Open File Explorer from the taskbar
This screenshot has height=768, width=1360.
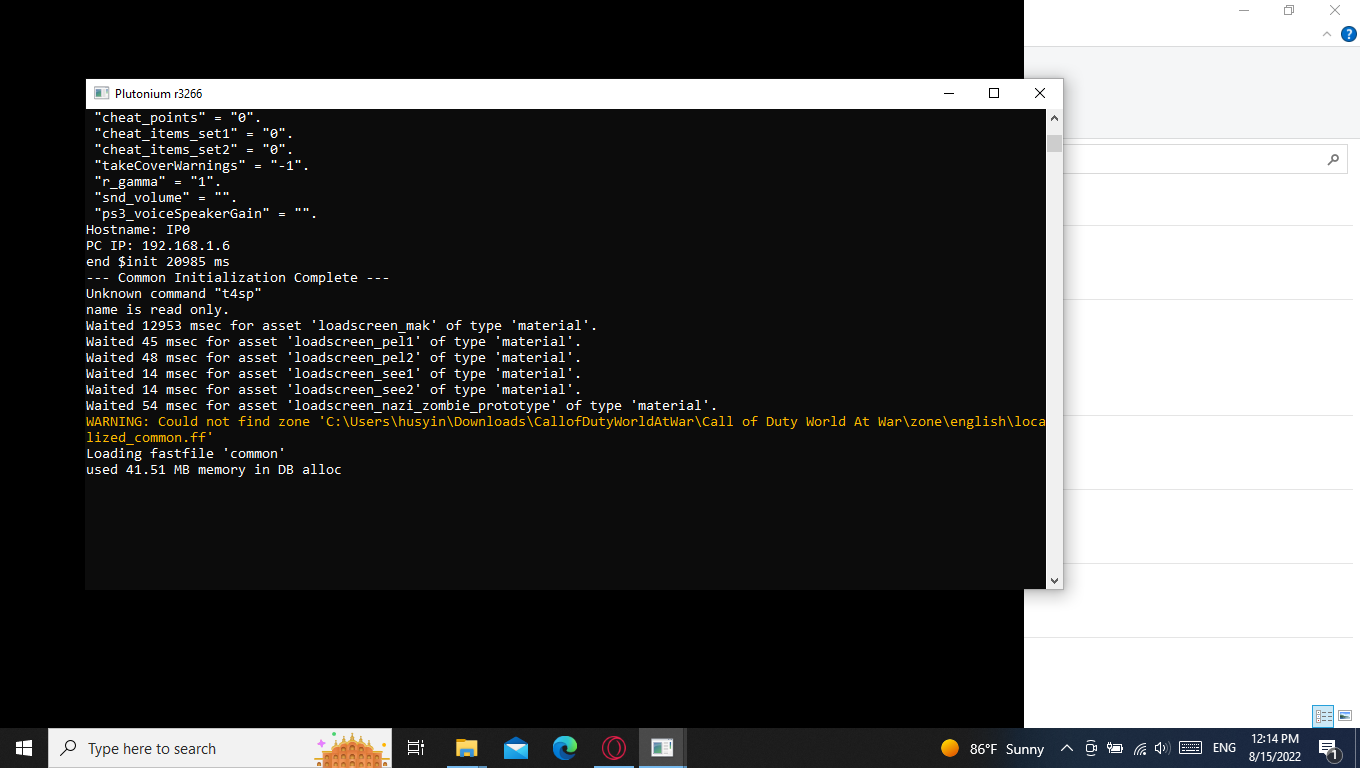click(466, 748)
